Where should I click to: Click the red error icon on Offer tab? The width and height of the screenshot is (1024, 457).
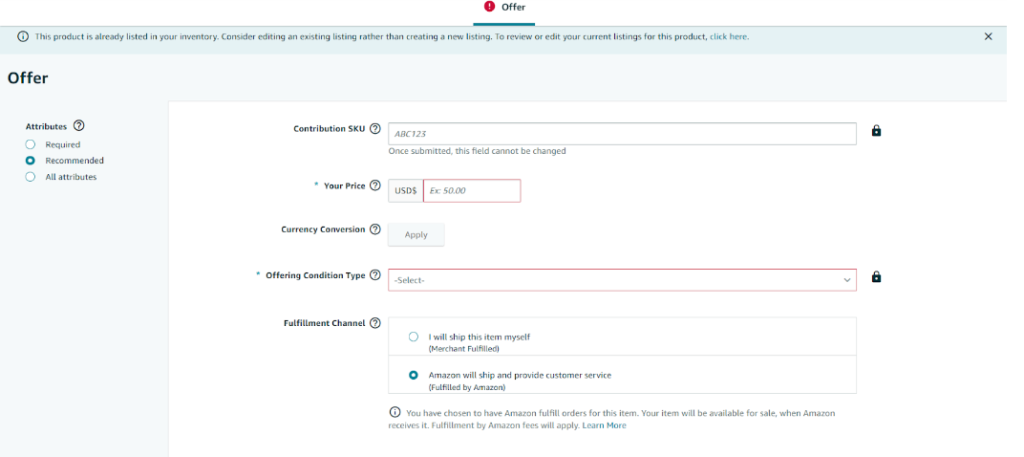(x=490, y=7)
